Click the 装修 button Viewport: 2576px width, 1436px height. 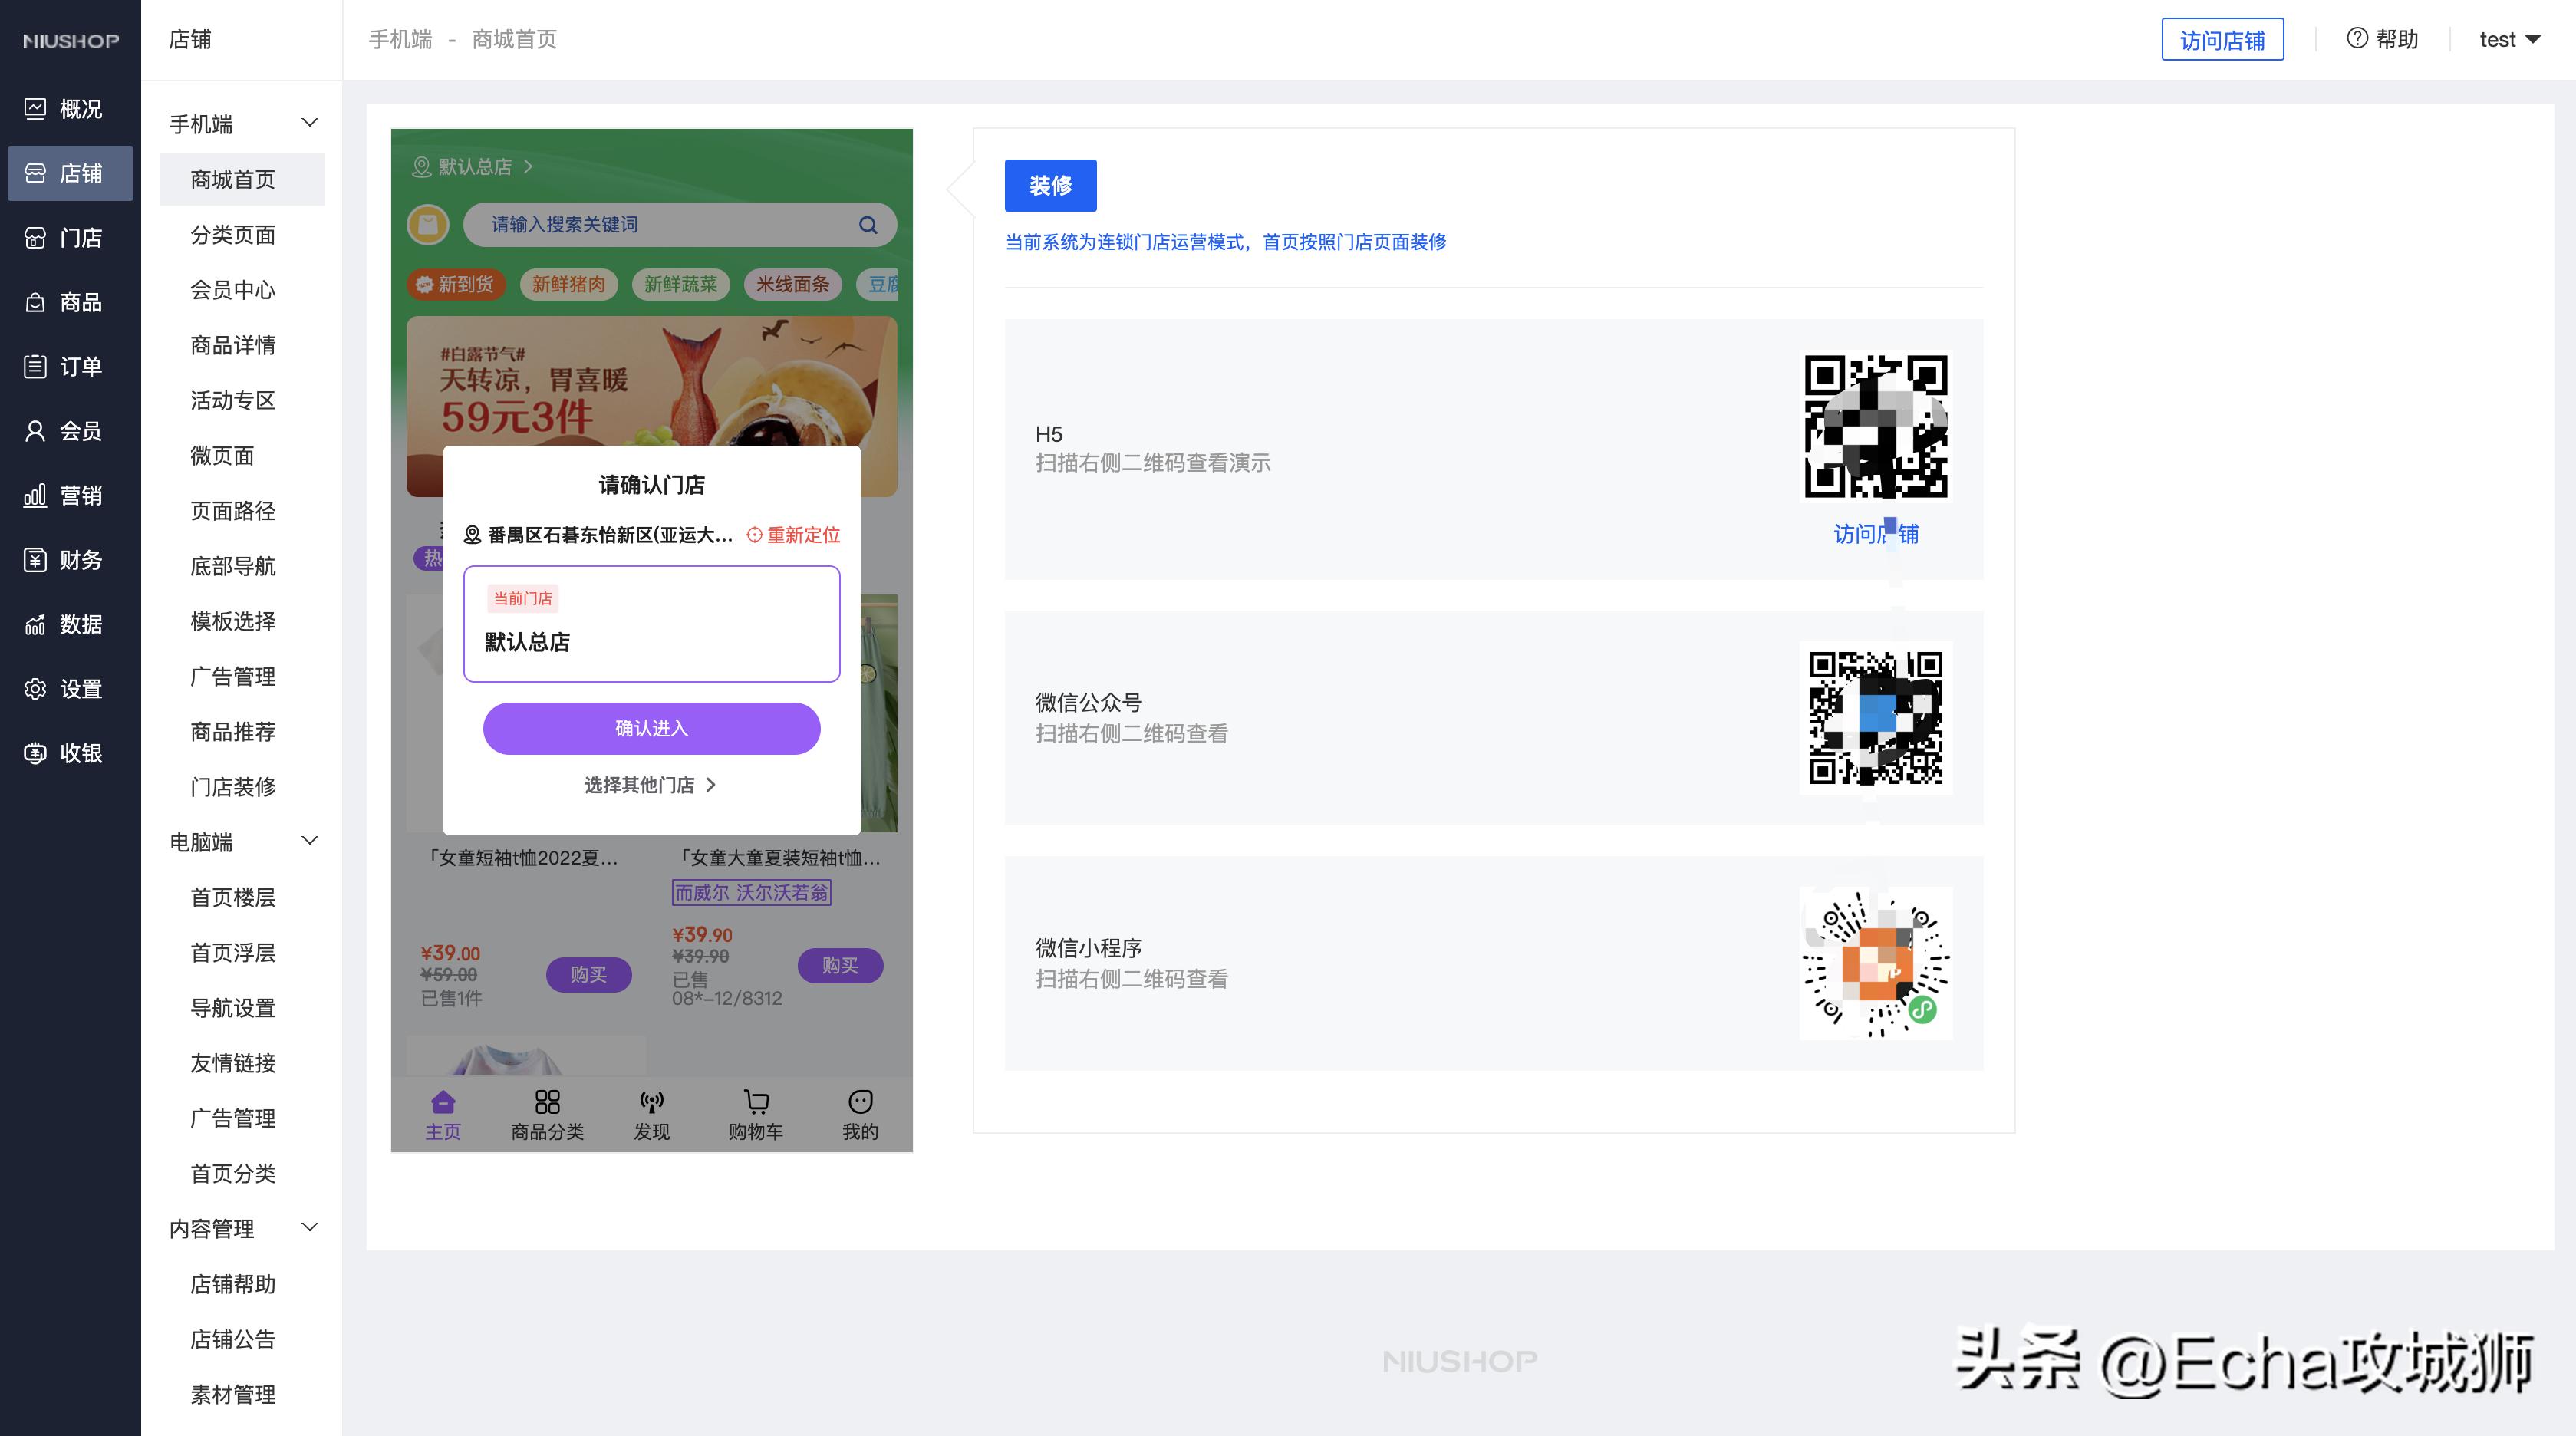pos(1050,185)
